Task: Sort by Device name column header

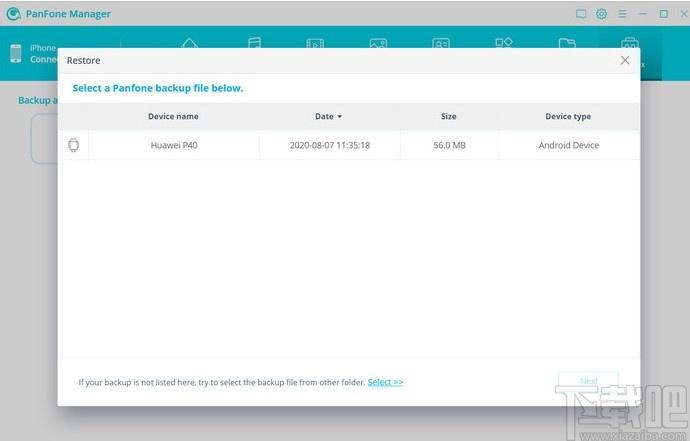Action: click(x=173, y=116)
